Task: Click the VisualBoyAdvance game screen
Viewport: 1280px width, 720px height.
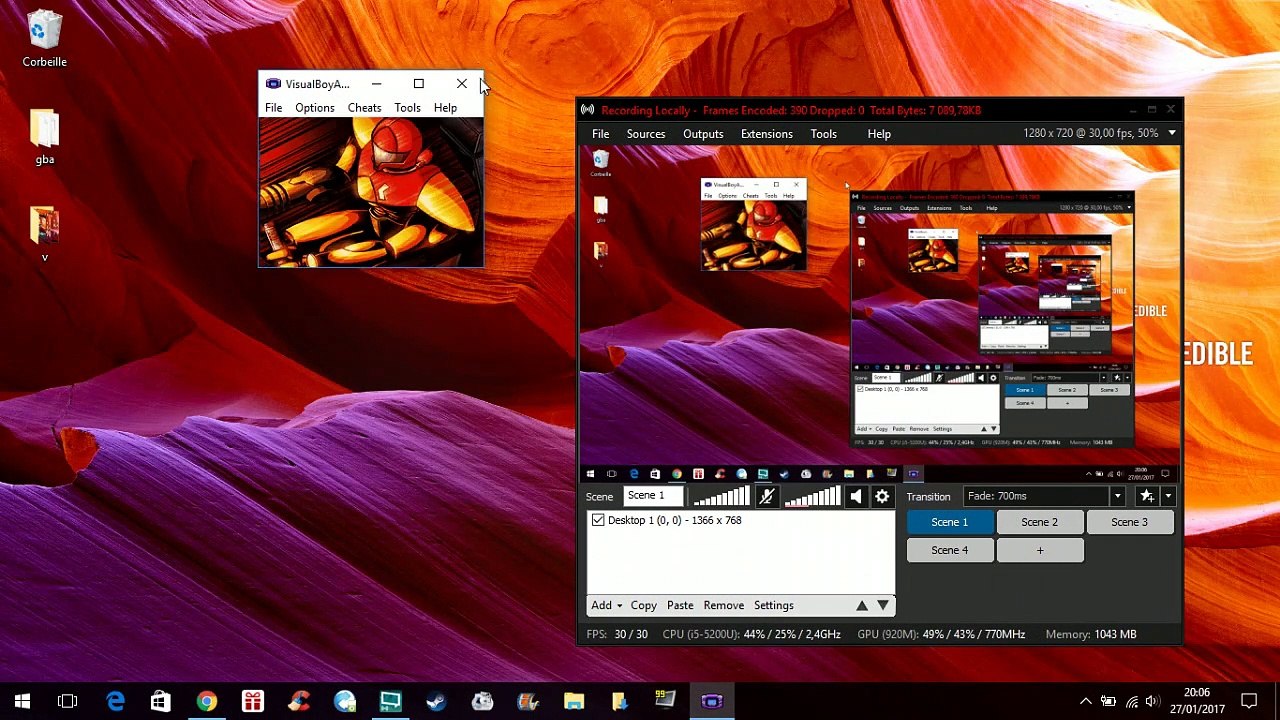Action: pyautogui.click(x=371, y=192)
